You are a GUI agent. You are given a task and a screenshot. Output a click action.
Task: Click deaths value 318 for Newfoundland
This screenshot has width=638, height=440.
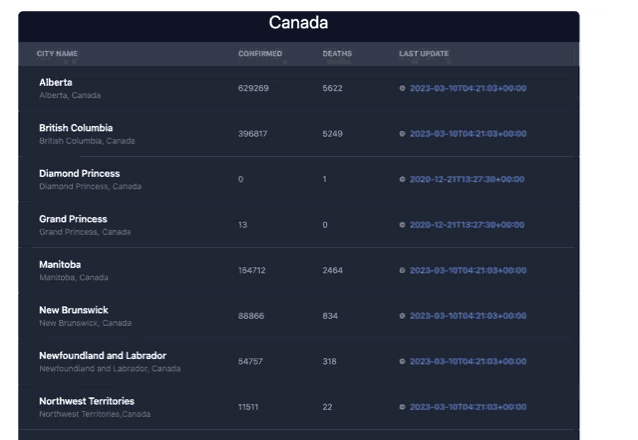tap(330, 362)
